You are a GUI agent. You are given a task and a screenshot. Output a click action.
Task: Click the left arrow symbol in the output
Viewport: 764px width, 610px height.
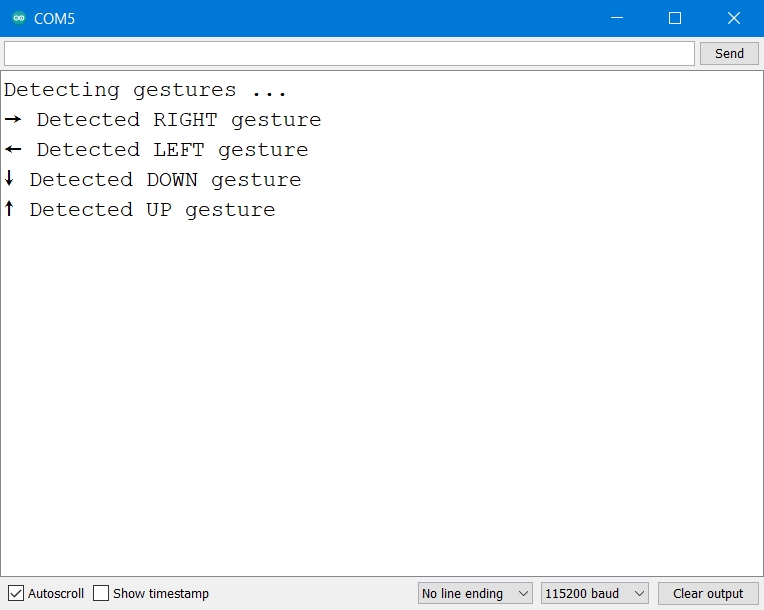point(12,149)
